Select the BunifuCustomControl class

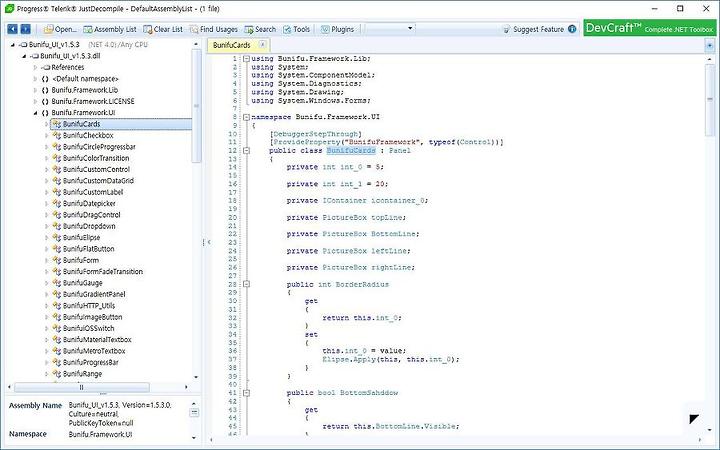[96, 169]
